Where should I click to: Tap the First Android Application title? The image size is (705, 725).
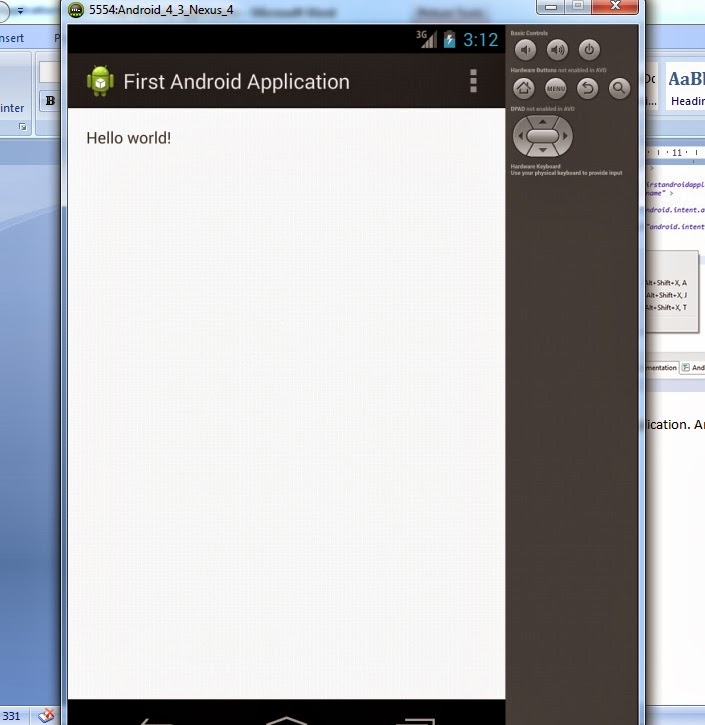coord(236,82)
